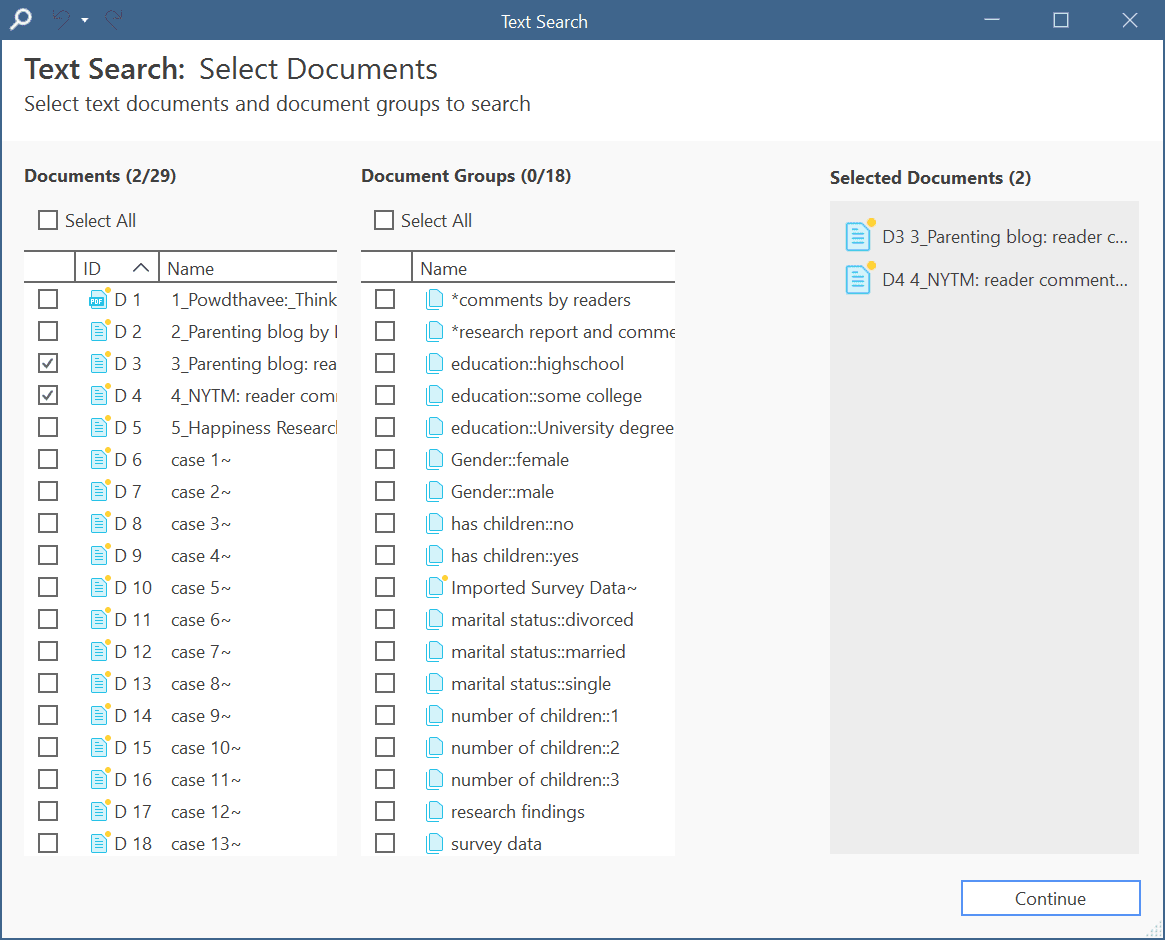This screenshot has width=1165, height=940.
Task: Click document name case 4~
Action: (x=201, y=556)
